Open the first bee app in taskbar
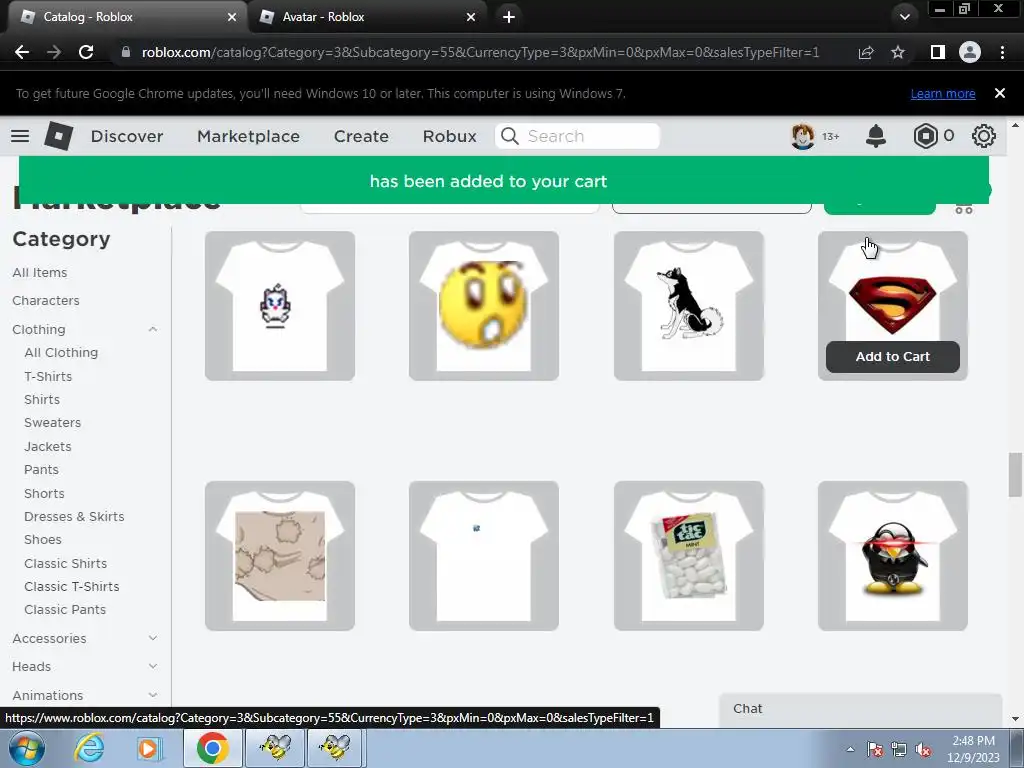Image resolution: width=1024 pixels, height=768 pixels. pyautogui.click(x=275, y=748)
